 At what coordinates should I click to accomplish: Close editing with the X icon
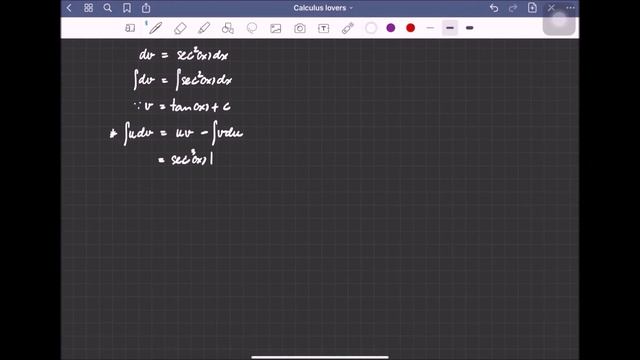pyautogui.click(x=551, y=8)
